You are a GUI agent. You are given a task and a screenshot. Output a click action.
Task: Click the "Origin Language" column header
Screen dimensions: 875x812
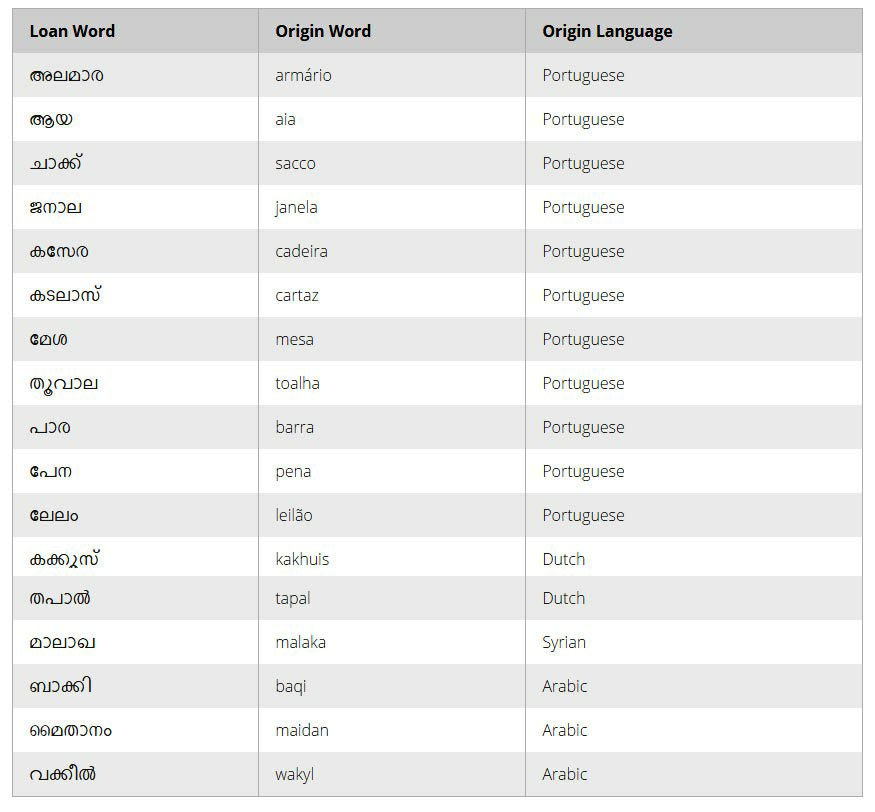(607, 31)
